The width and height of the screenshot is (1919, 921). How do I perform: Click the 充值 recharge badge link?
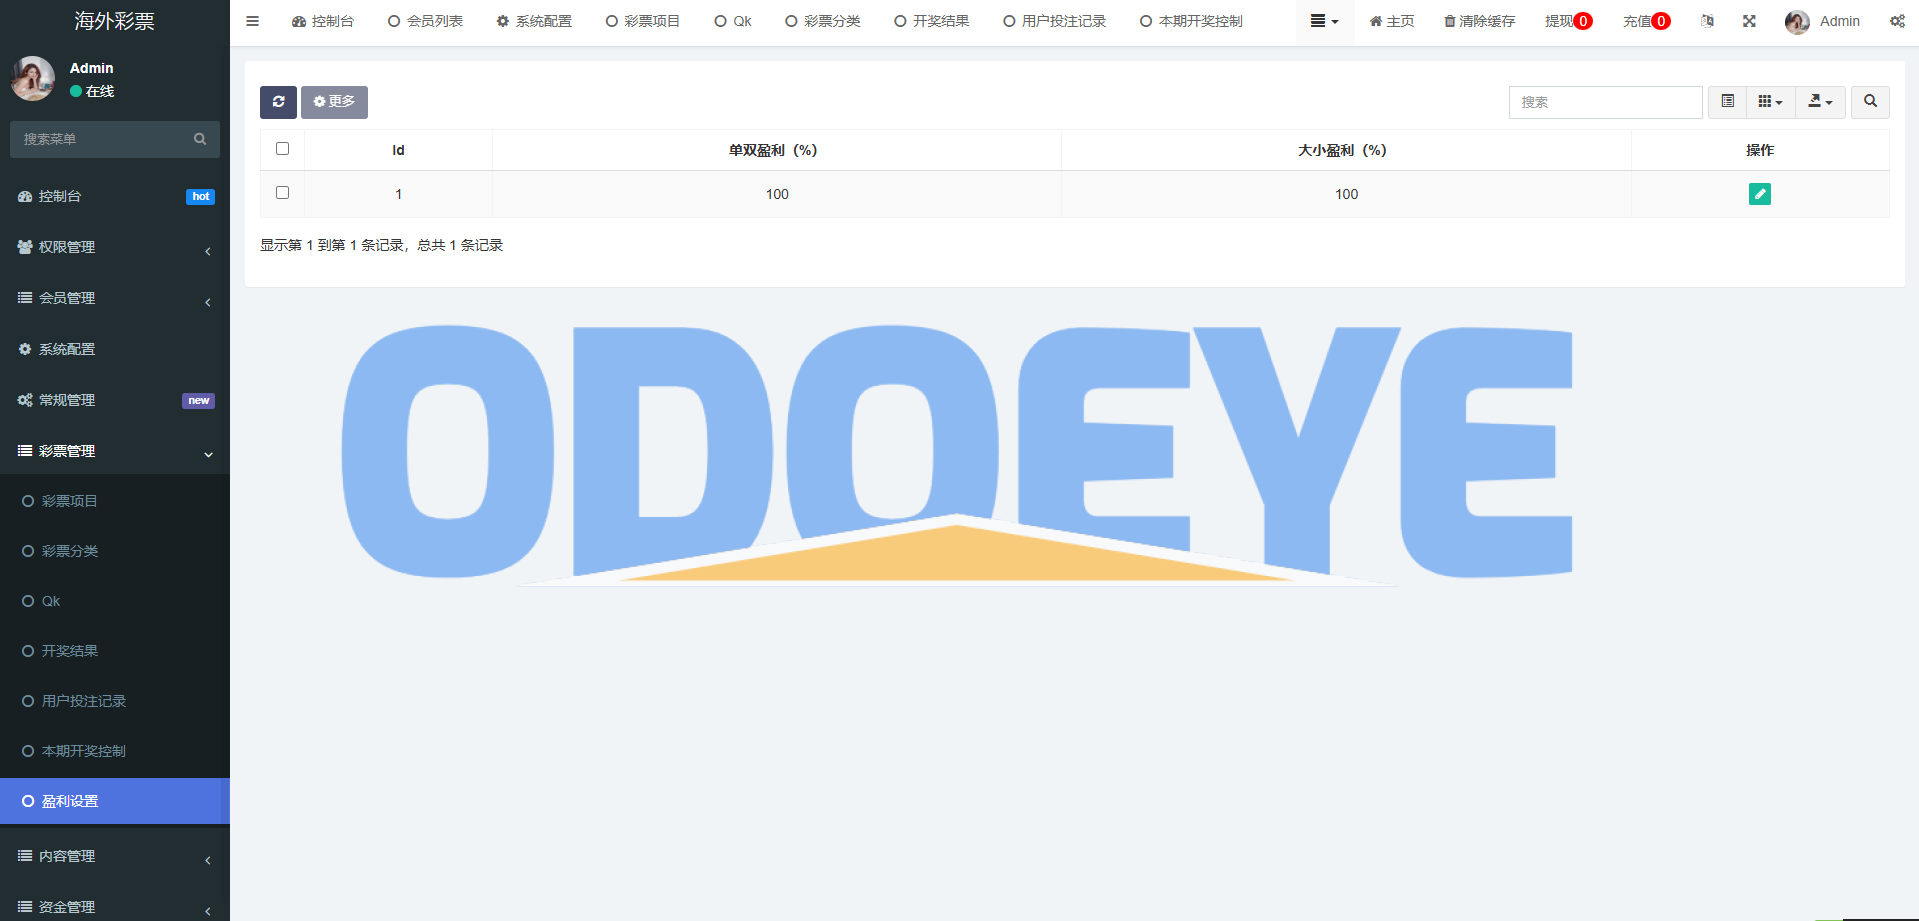coord(1646,21)
